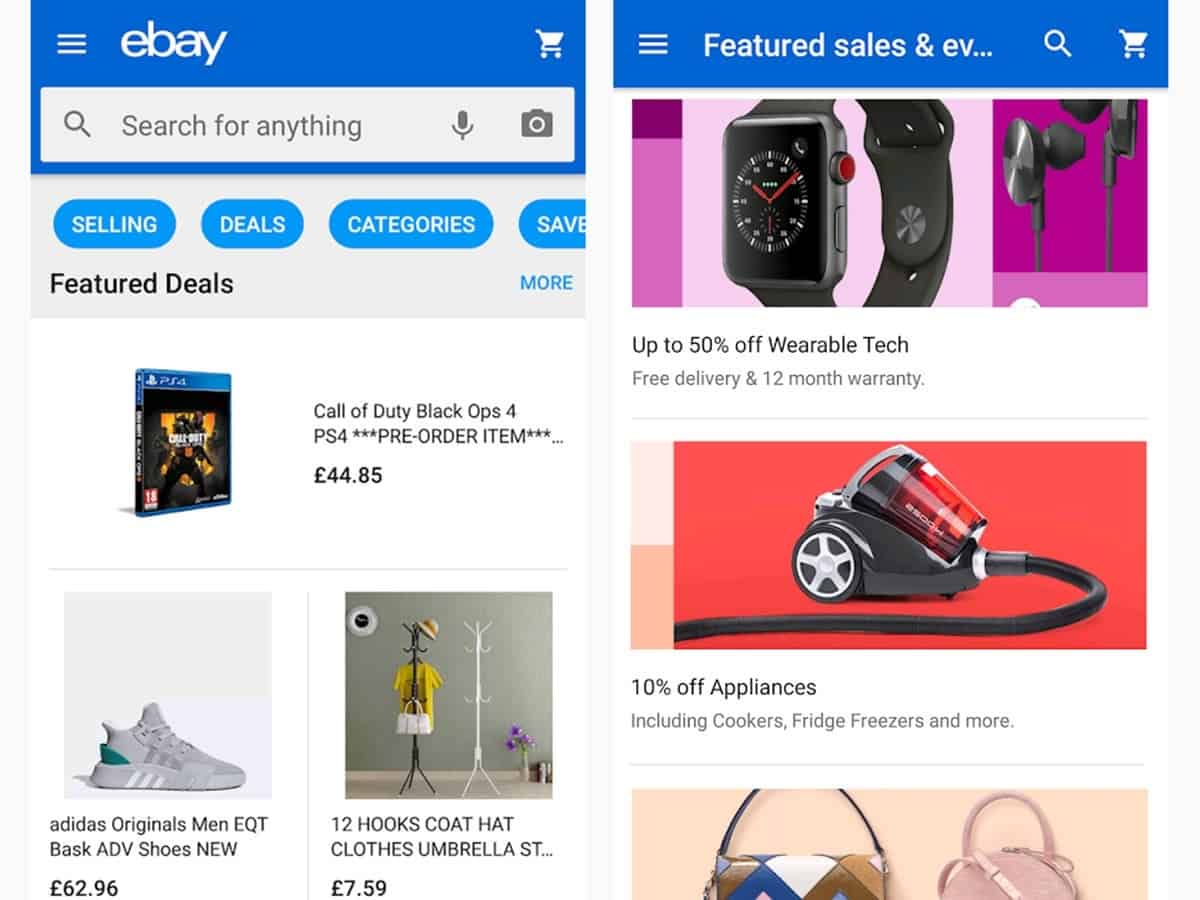
Task: Open the CATEGORIES pill
Action: [x=411, y=225]
